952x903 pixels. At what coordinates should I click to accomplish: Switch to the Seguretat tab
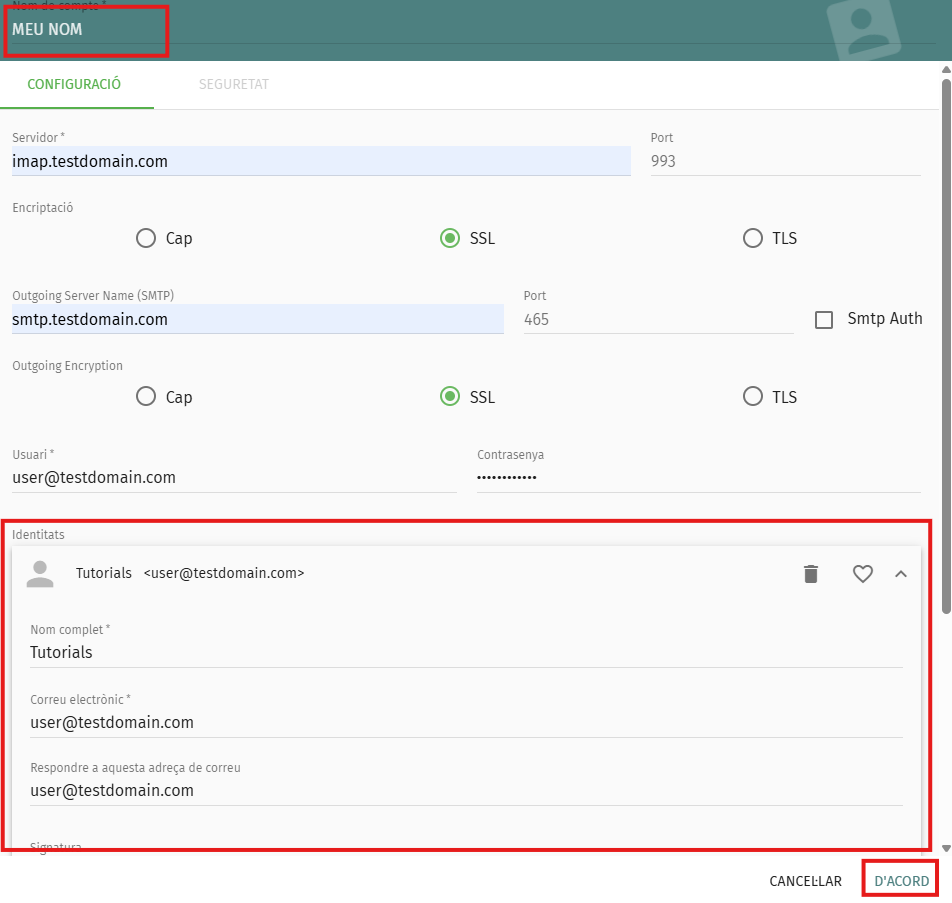[233, 85]
